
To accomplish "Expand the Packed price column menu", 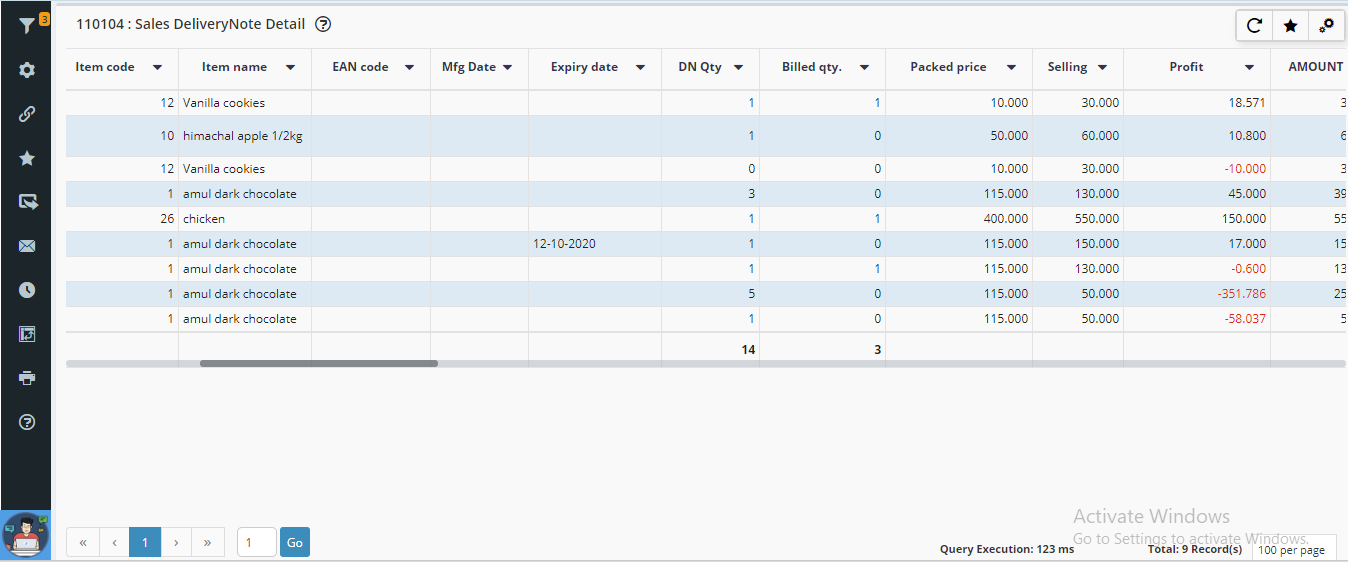I will 1011,68.
